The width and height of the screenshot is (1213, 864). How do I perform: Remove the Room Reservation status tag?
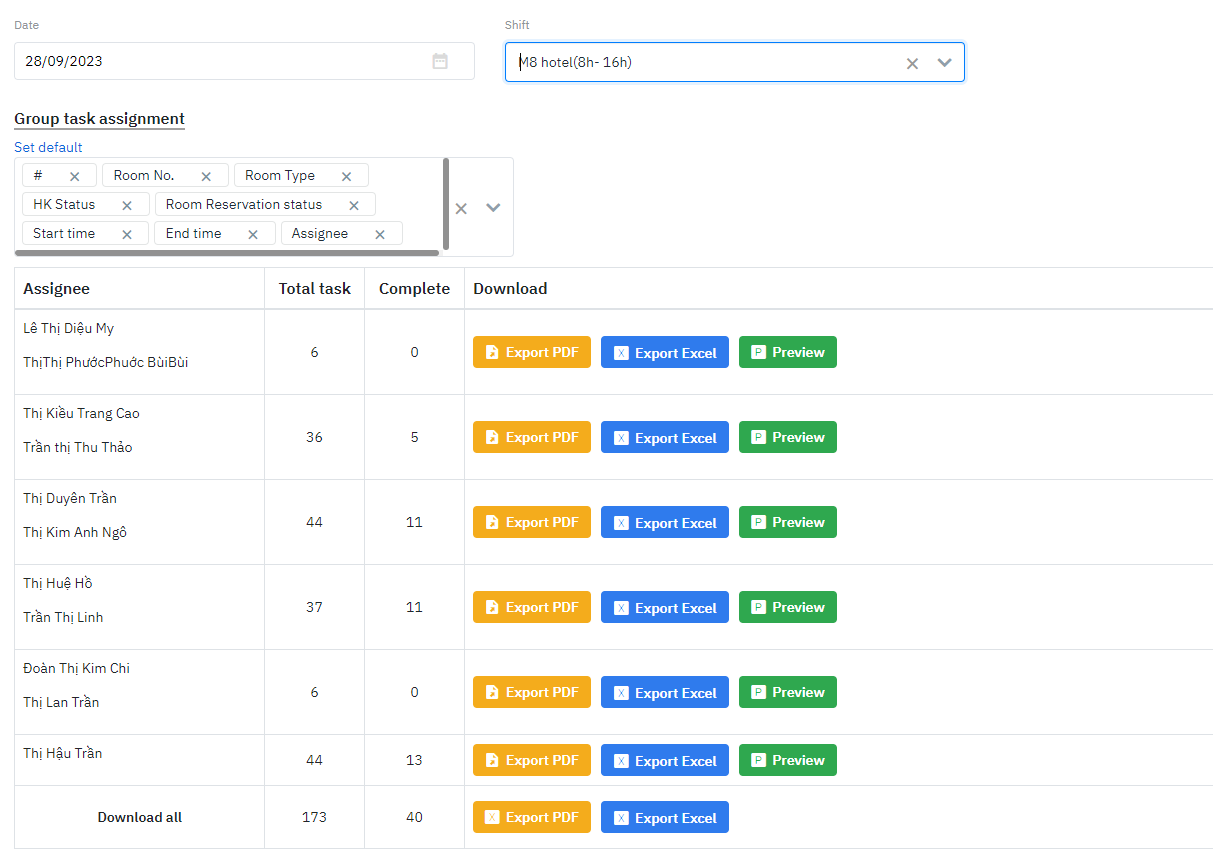click(x=353, y=205)
